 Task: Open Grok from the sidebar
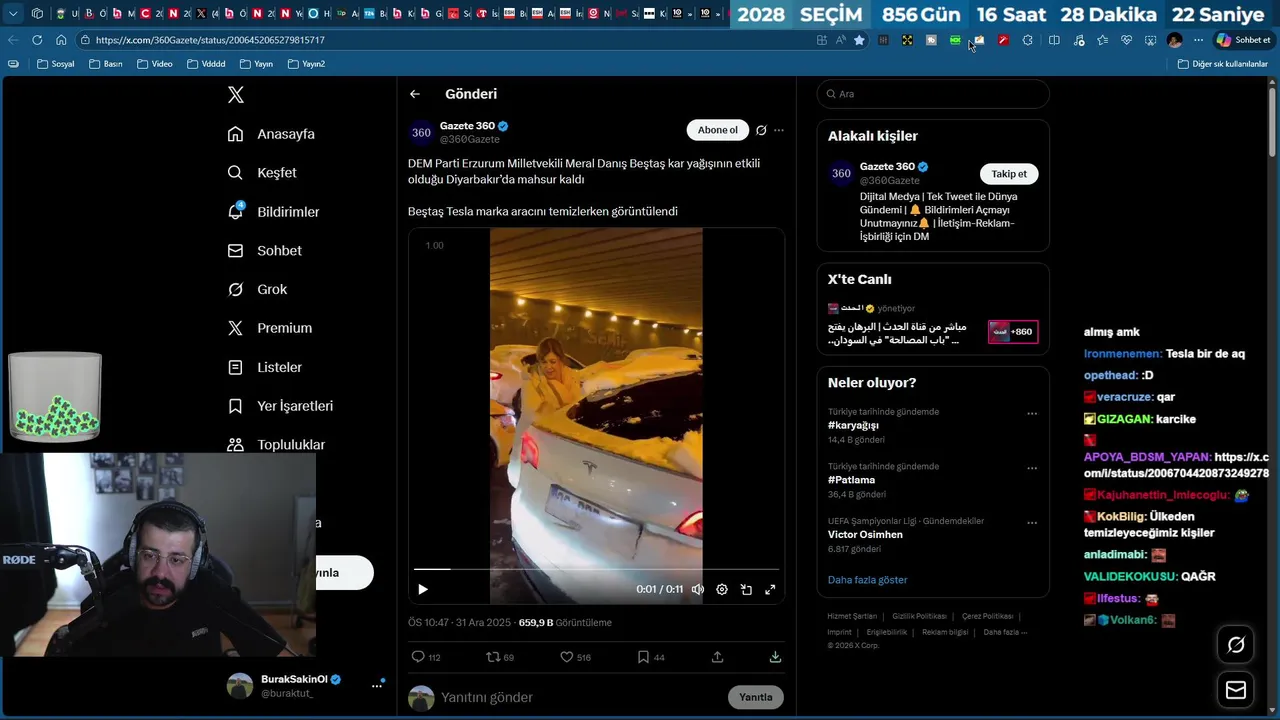[257, 289]
